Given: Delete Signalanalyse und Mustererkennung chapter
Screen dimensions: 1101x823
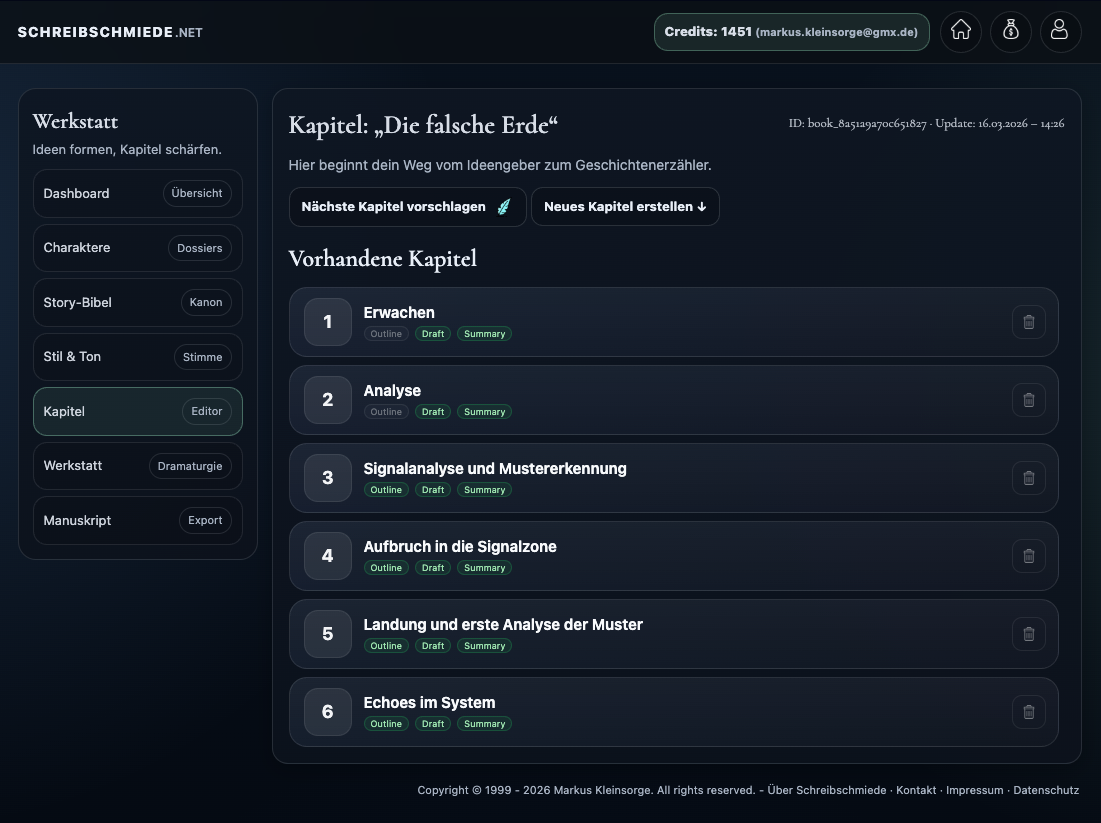Looking at the screenshot, I should pos(1028,478).
